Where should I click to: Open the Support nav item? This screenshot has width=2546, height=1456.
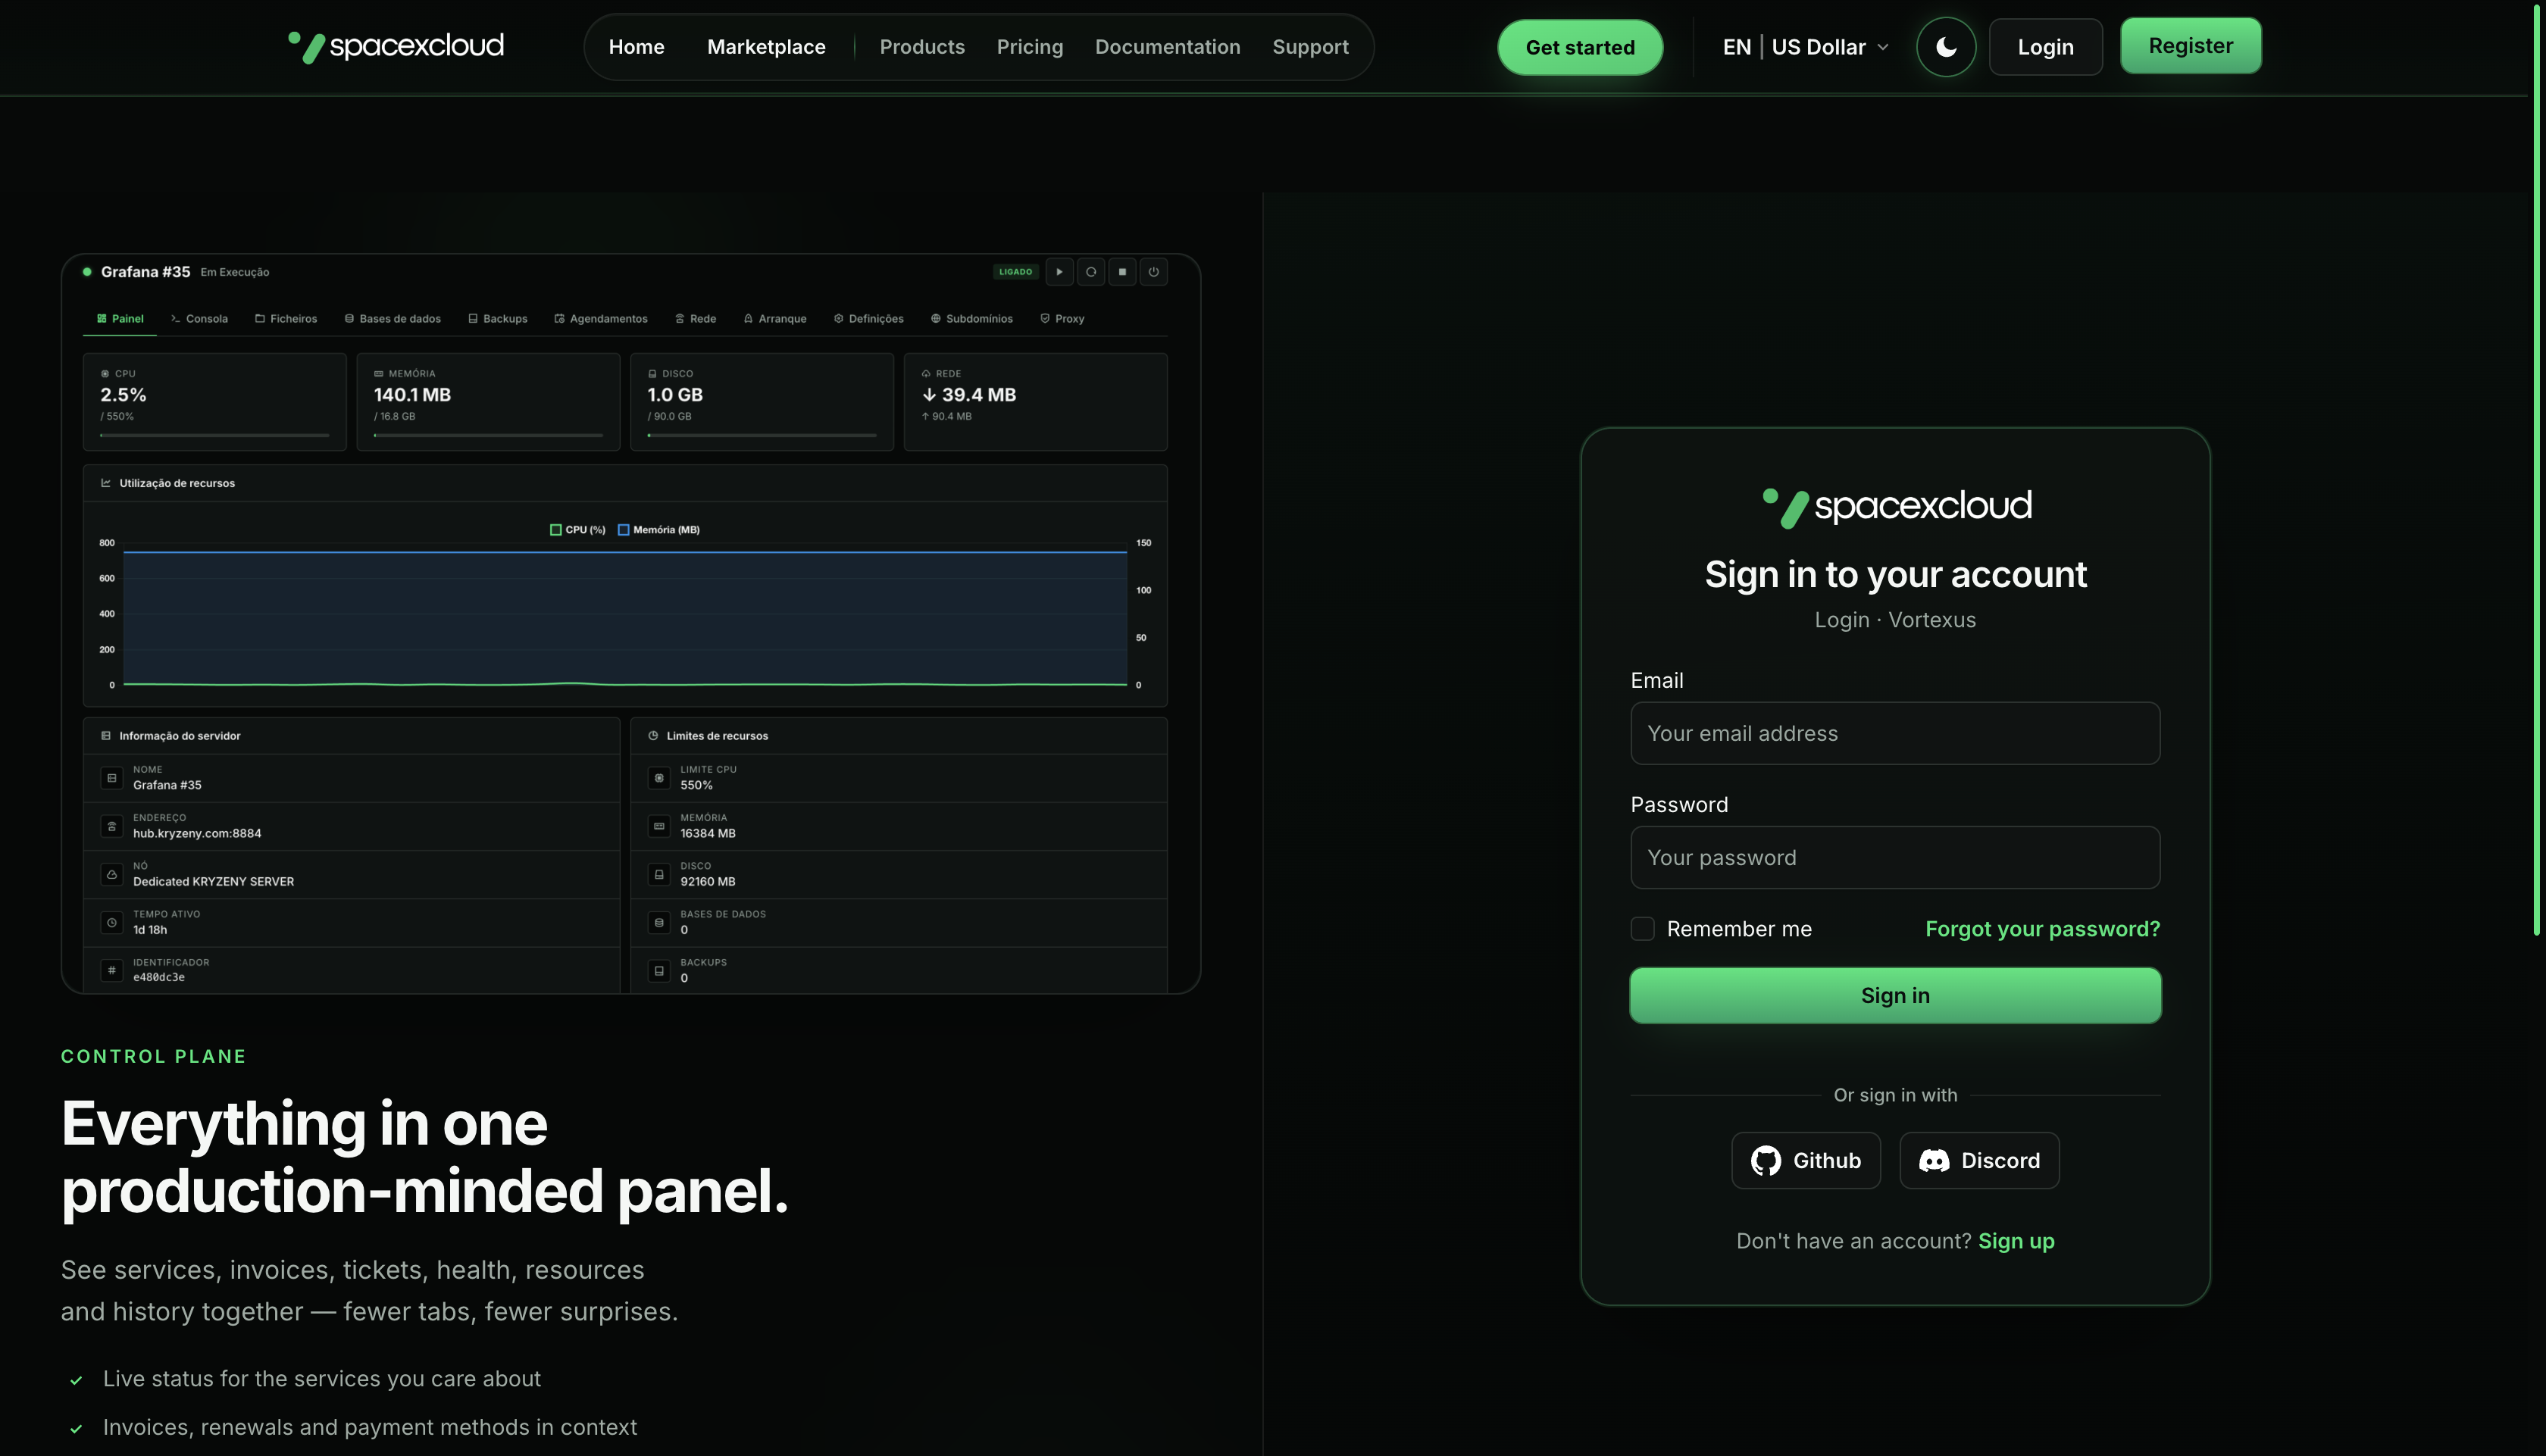(x=1310, y=47)
